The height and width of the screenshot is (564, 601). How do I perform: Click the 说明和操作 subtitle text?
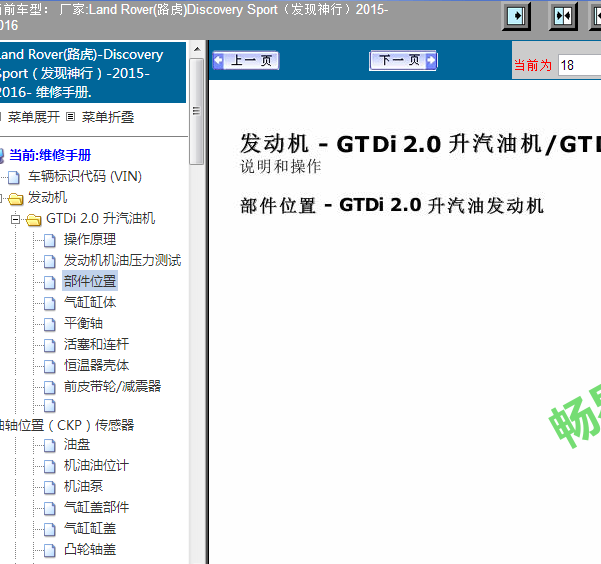281,166
